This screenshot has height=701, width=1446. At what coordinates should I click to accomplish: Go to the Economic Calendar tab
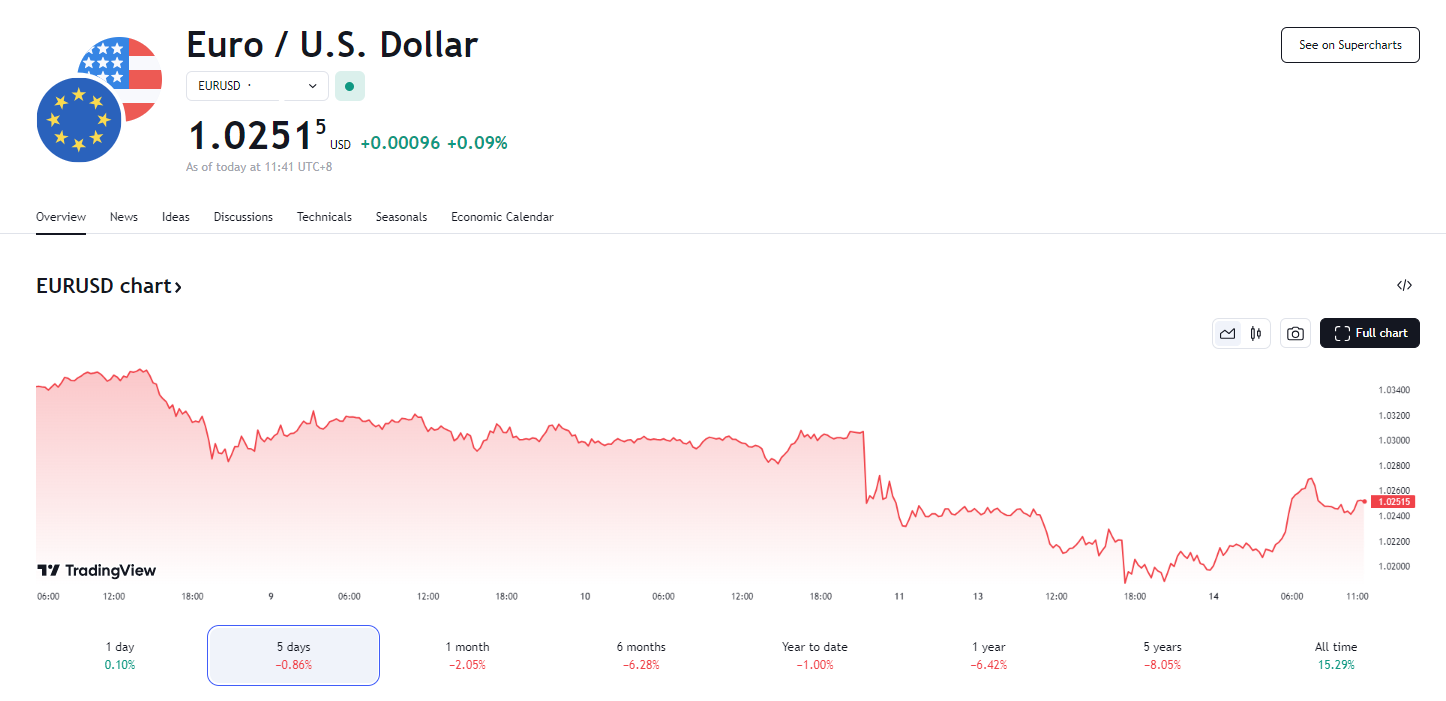coord(502,217)
